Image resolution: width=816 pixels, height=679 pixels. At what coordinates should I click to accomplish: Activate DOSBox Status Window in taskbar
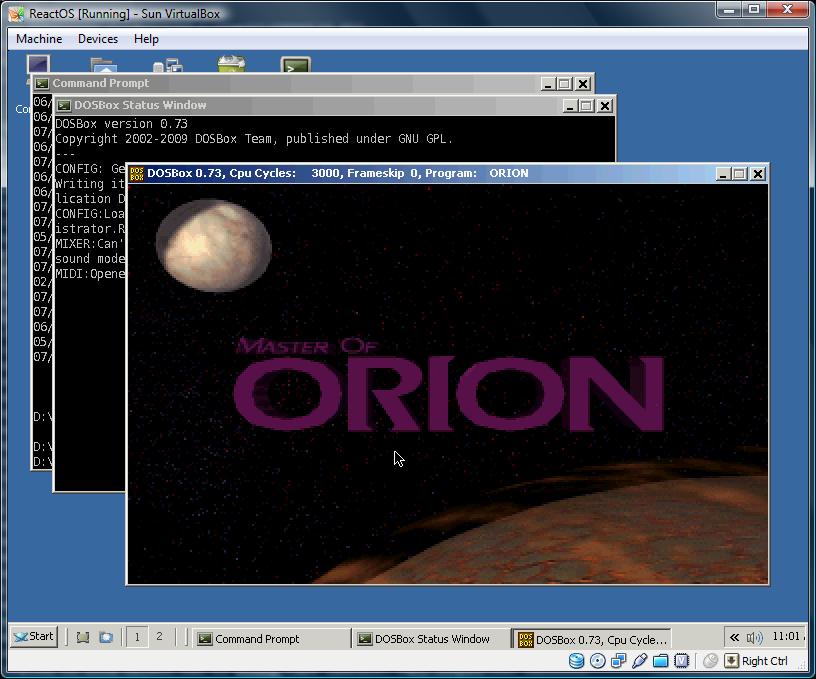tap(430, 638)
